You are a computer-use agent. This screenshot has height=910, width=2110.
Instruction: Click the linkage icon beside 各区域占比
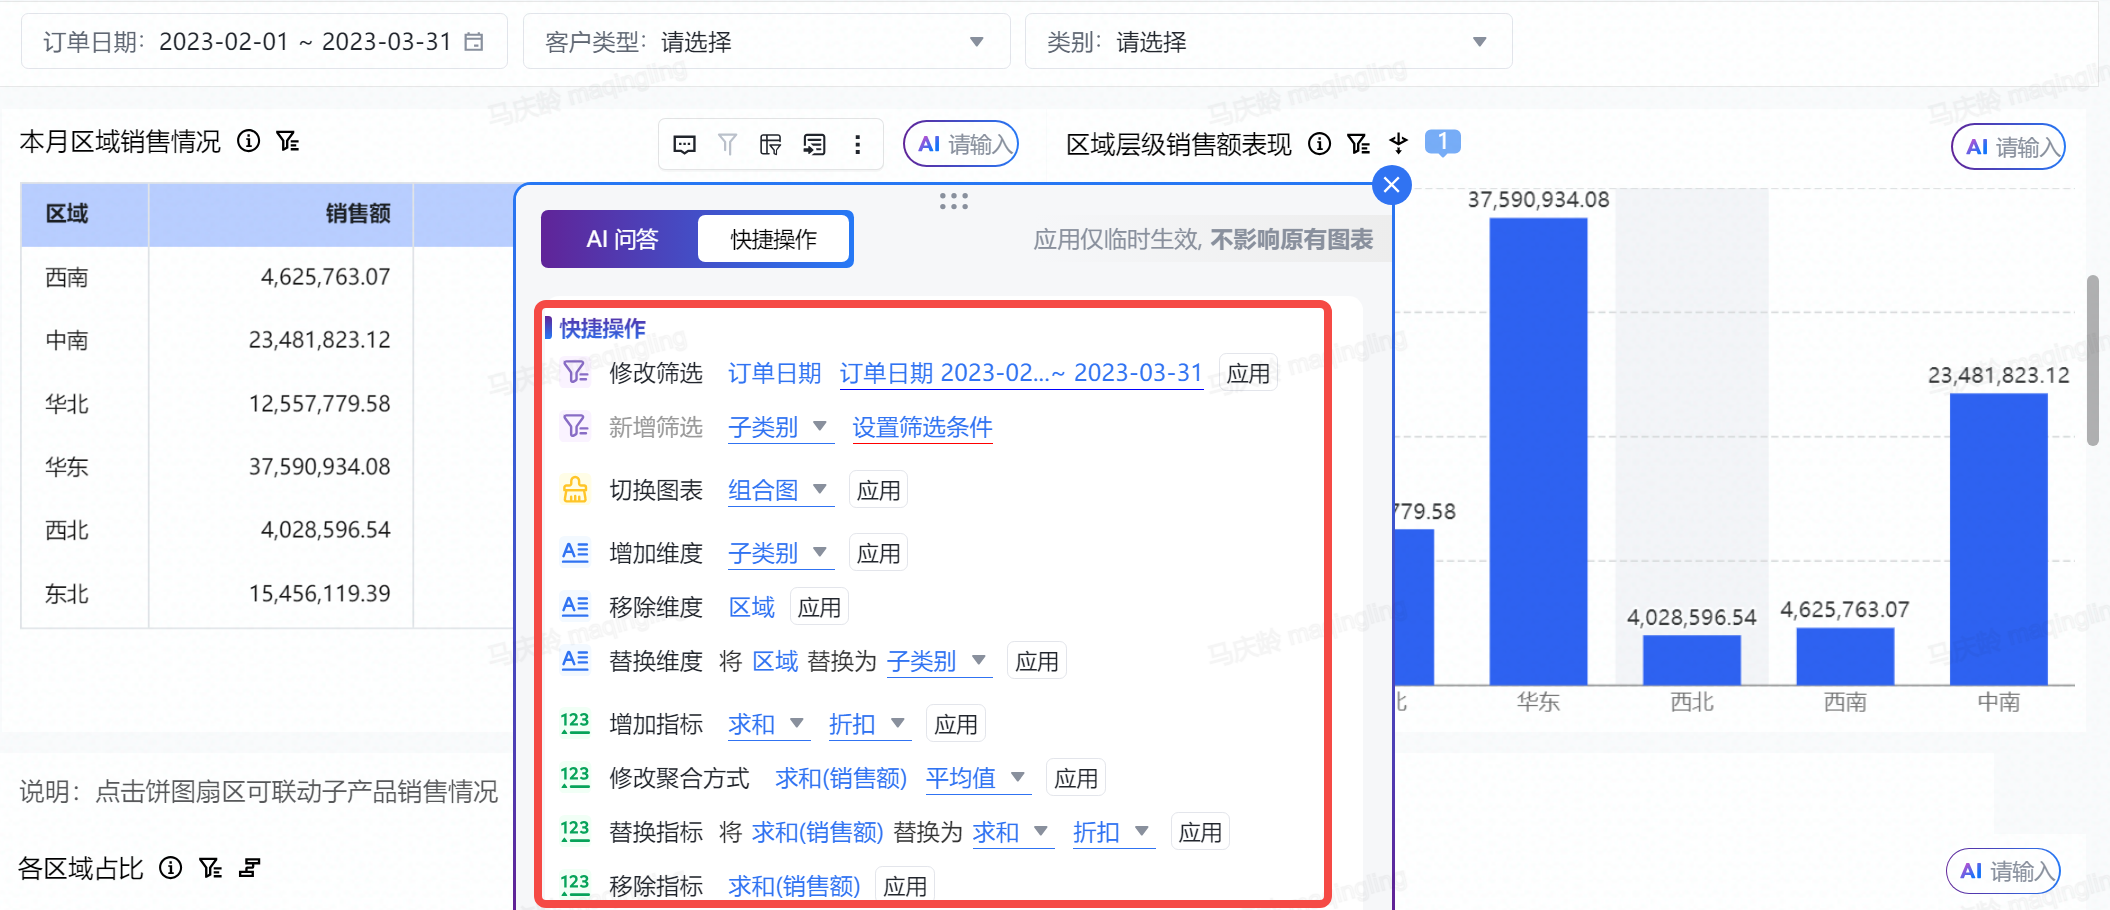(250, 867)
